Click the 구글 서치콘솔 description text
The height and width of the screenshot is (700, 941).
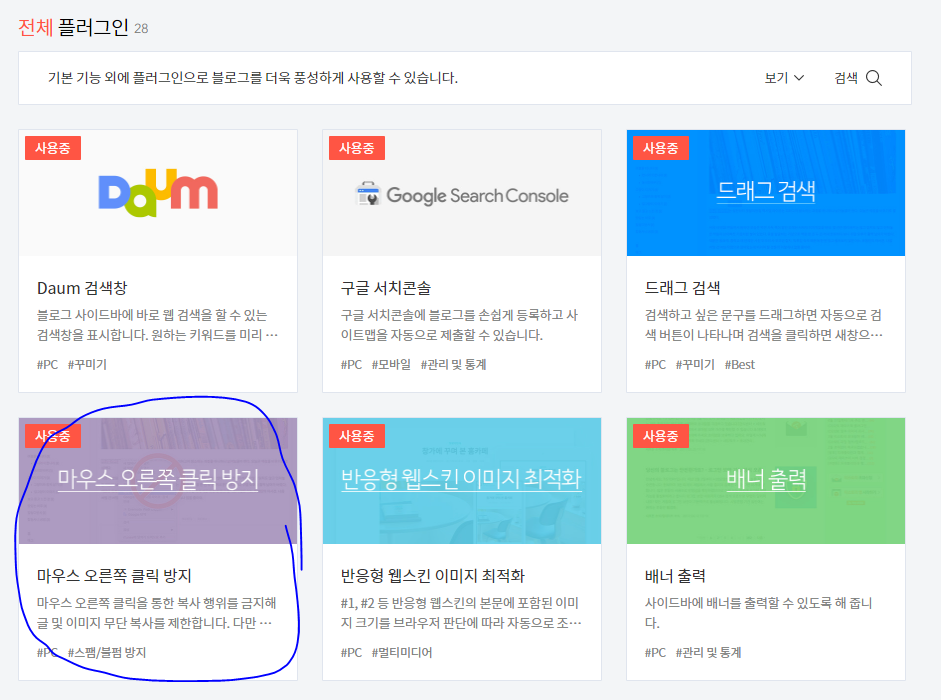(x=459, y=325)
